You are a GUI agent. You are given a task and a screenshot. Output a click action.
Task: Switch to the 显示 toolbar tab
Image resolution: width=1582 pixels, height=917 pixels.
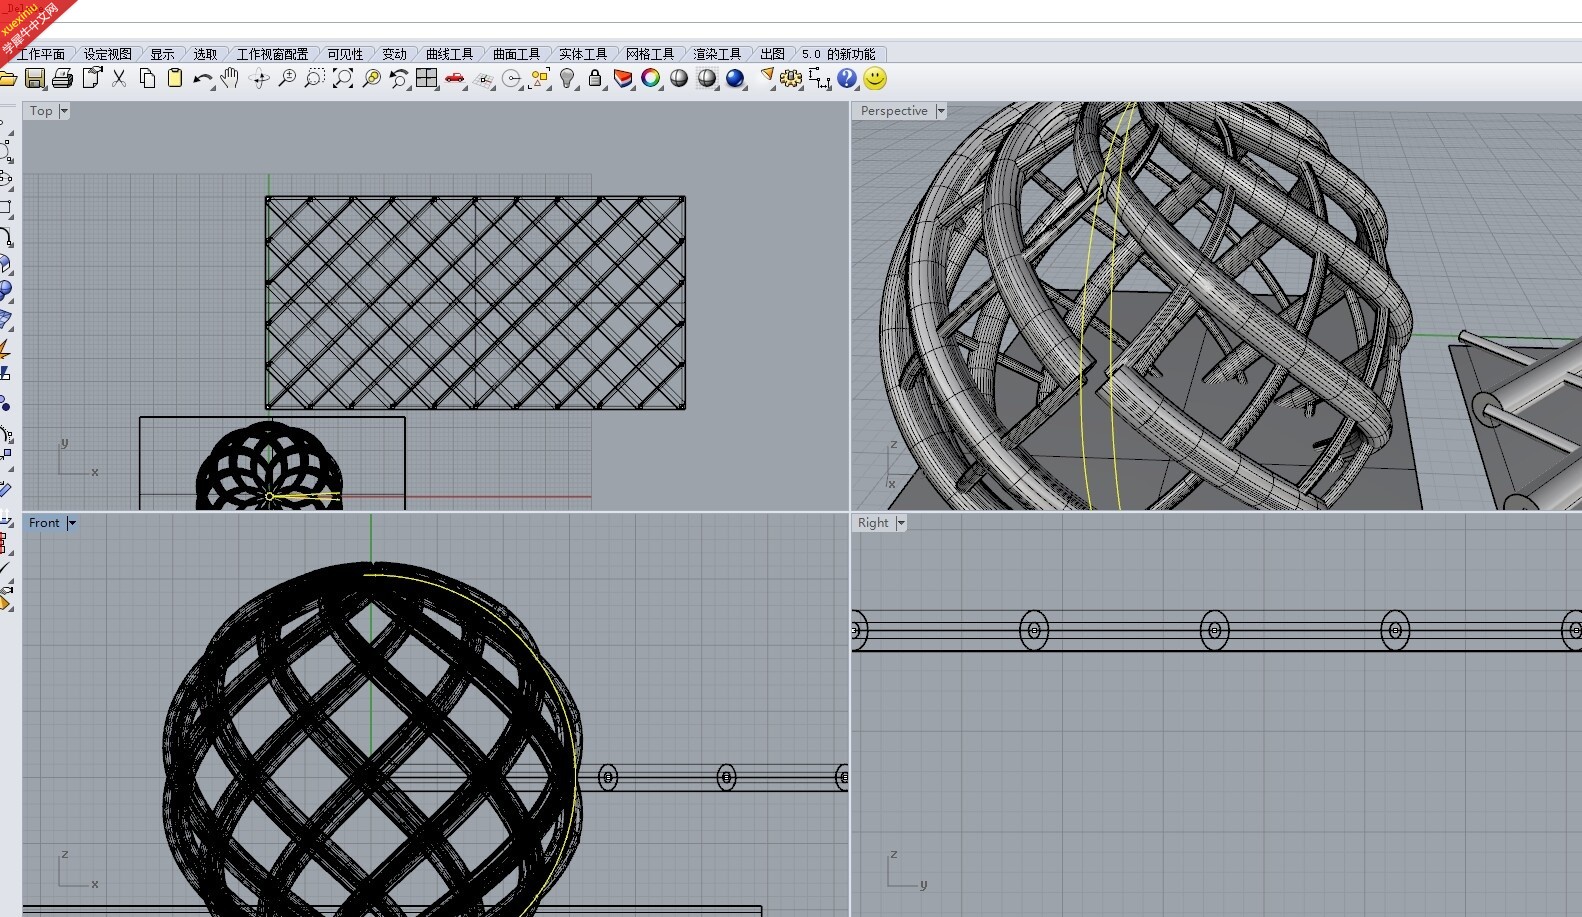pos(162,54)
